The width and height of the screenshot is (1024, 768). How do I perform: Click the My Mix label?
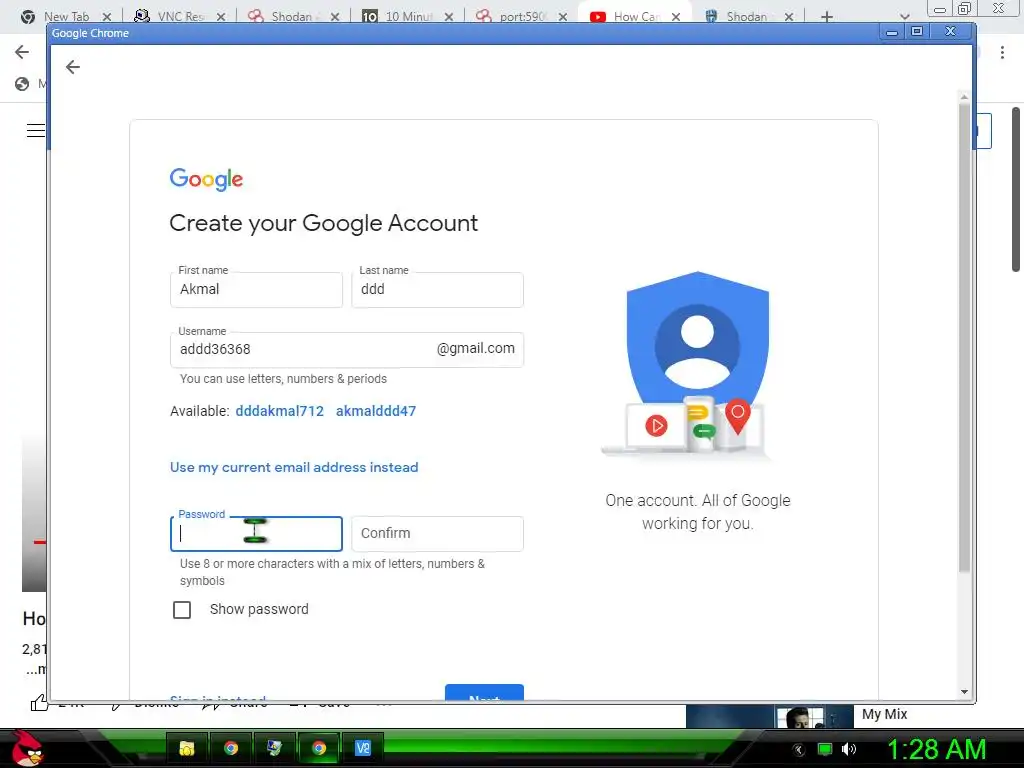tap(884, 714)
